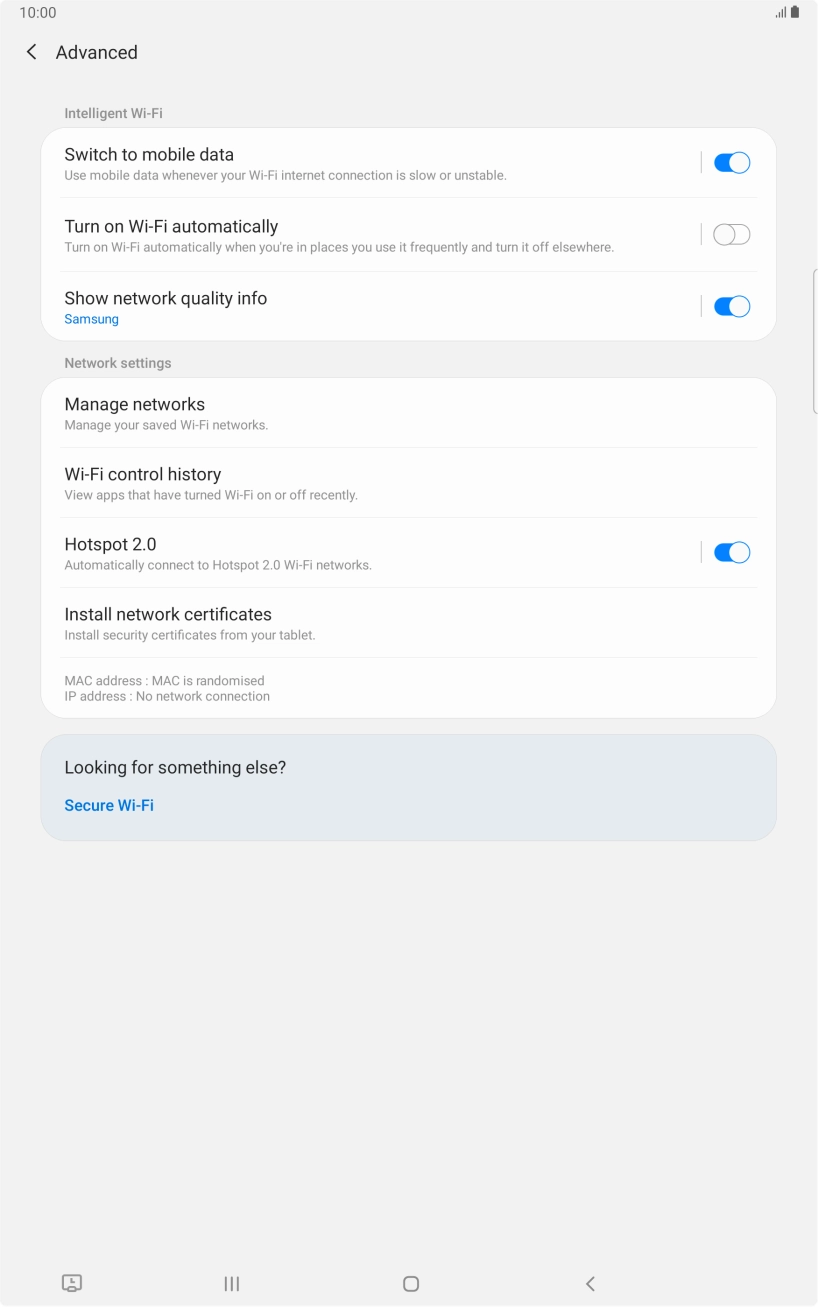Disable the Switch to mobile data toggle
818x1307 pixels.
[731, 163]
